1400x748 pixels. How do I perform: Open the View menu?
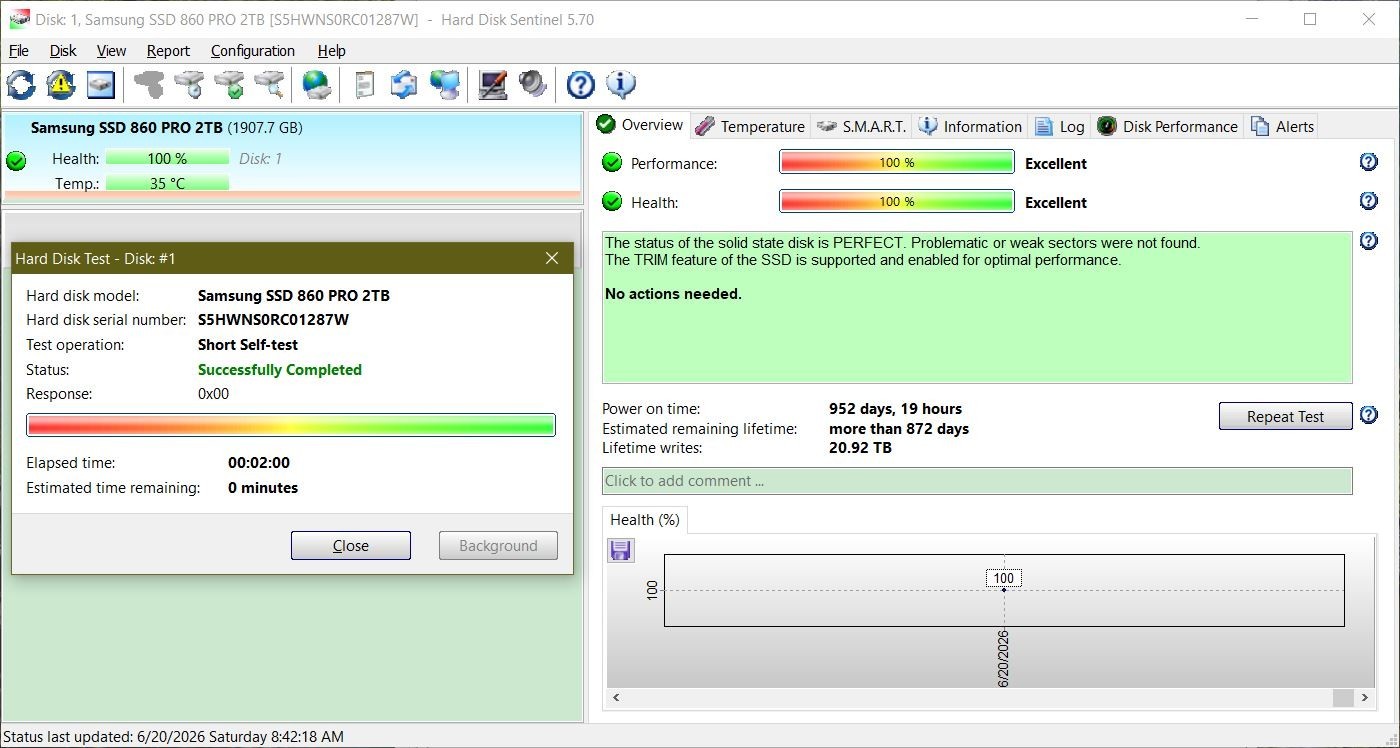[x=111, y=51]
